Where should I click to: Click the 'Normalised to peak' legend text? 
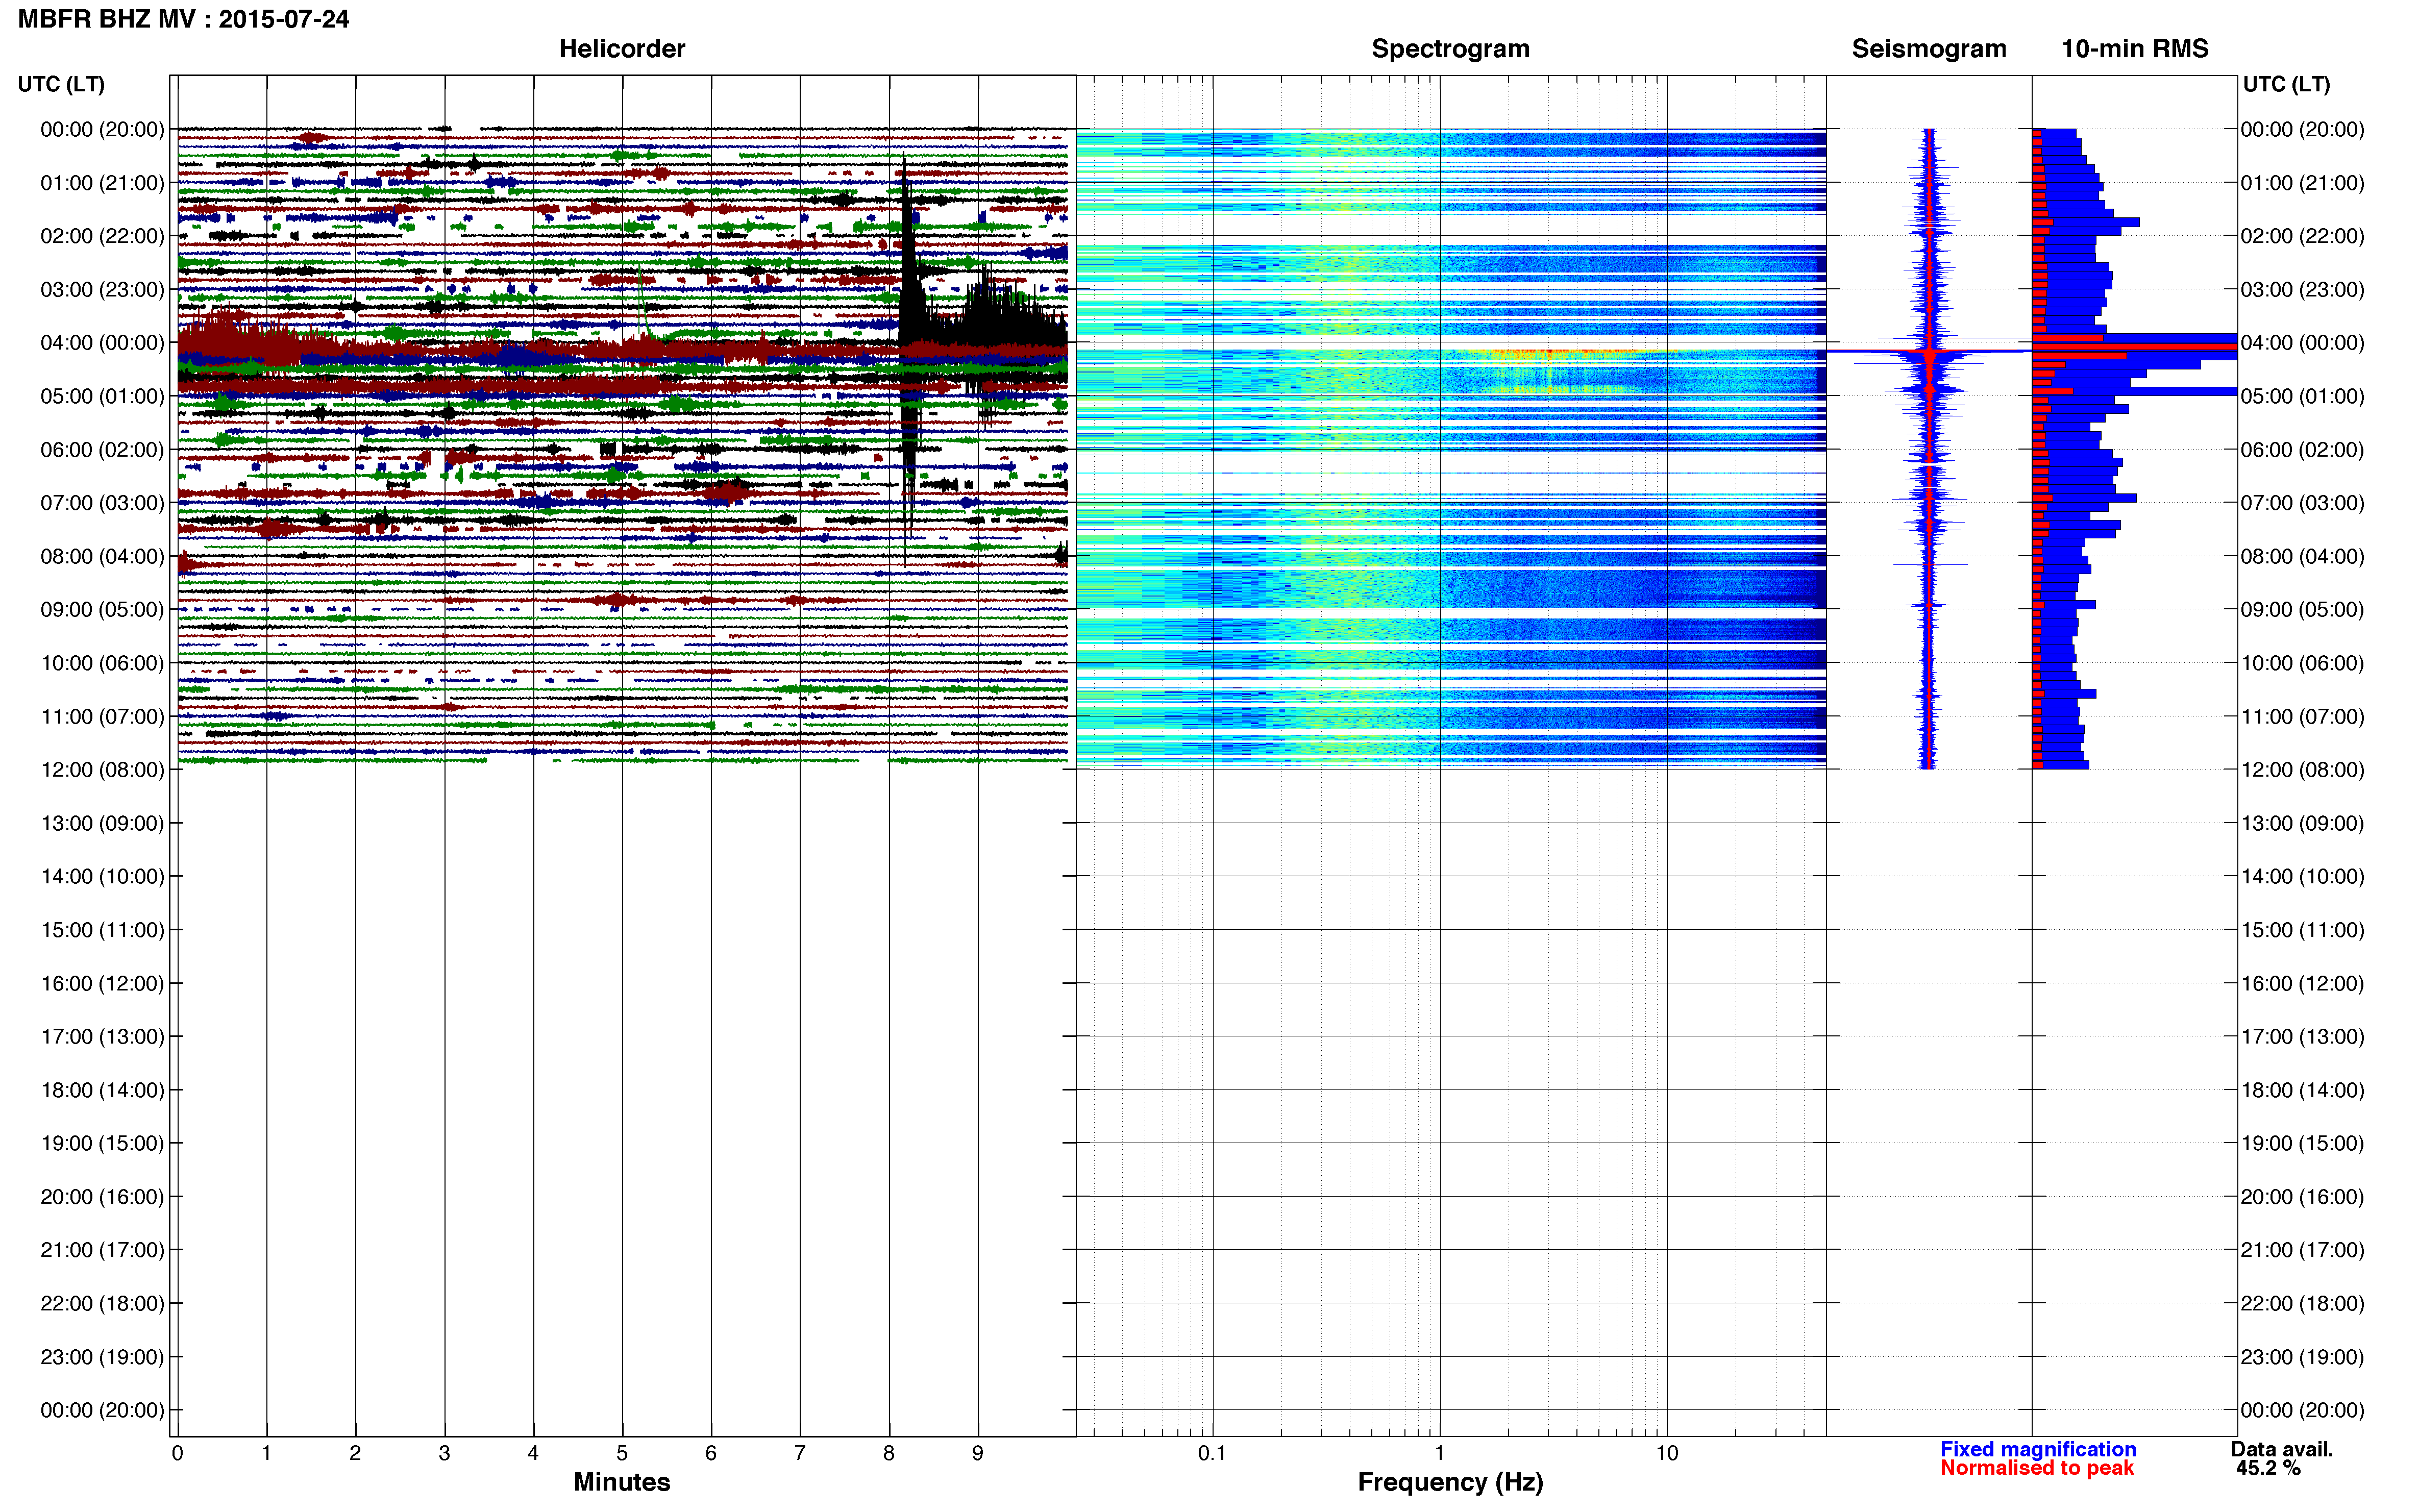point(2036,1468)
